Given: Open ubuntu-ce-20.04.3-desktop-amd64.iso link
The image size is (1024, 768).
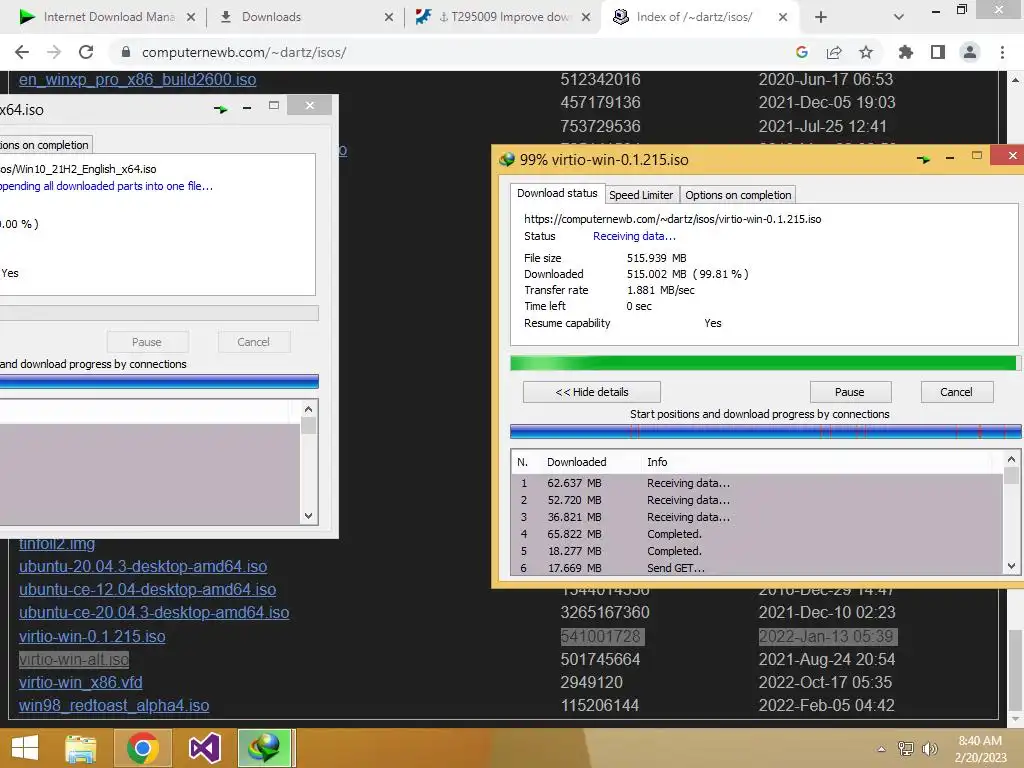Looking at the screenshot, I should 154,613.
